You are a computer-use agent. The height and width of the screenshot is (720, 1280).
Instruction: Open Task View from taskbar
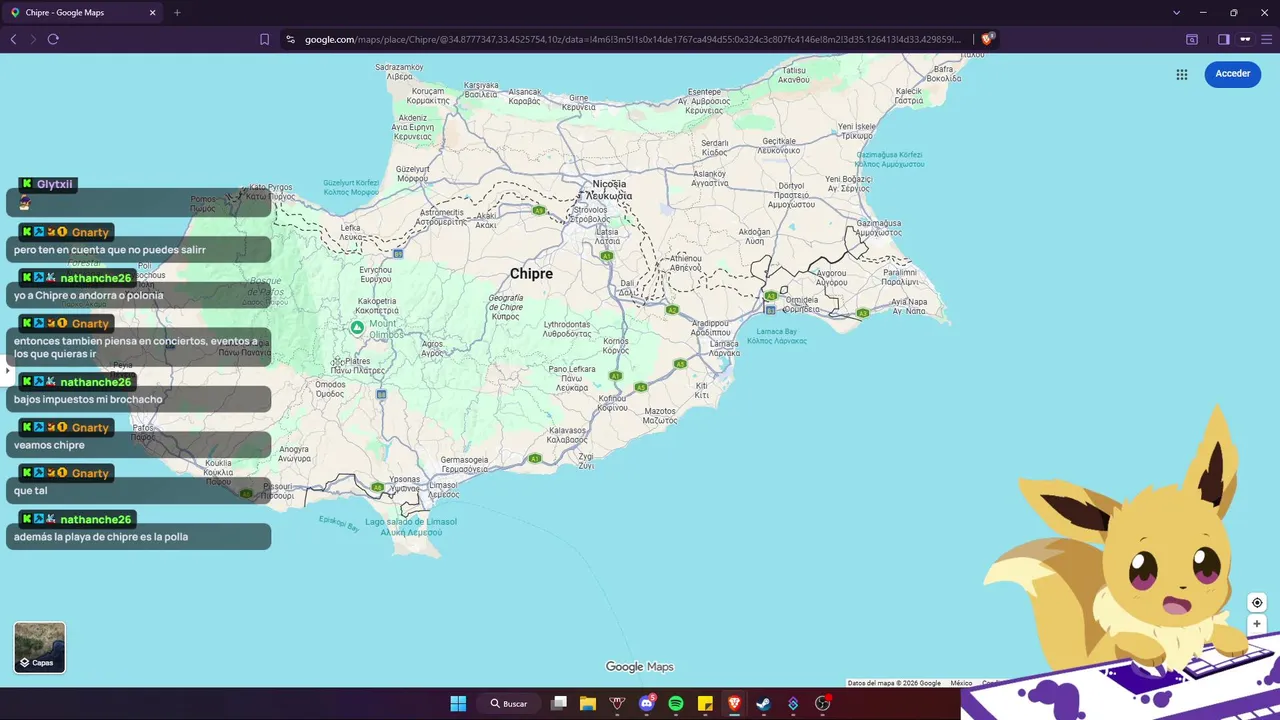point(559,703)
